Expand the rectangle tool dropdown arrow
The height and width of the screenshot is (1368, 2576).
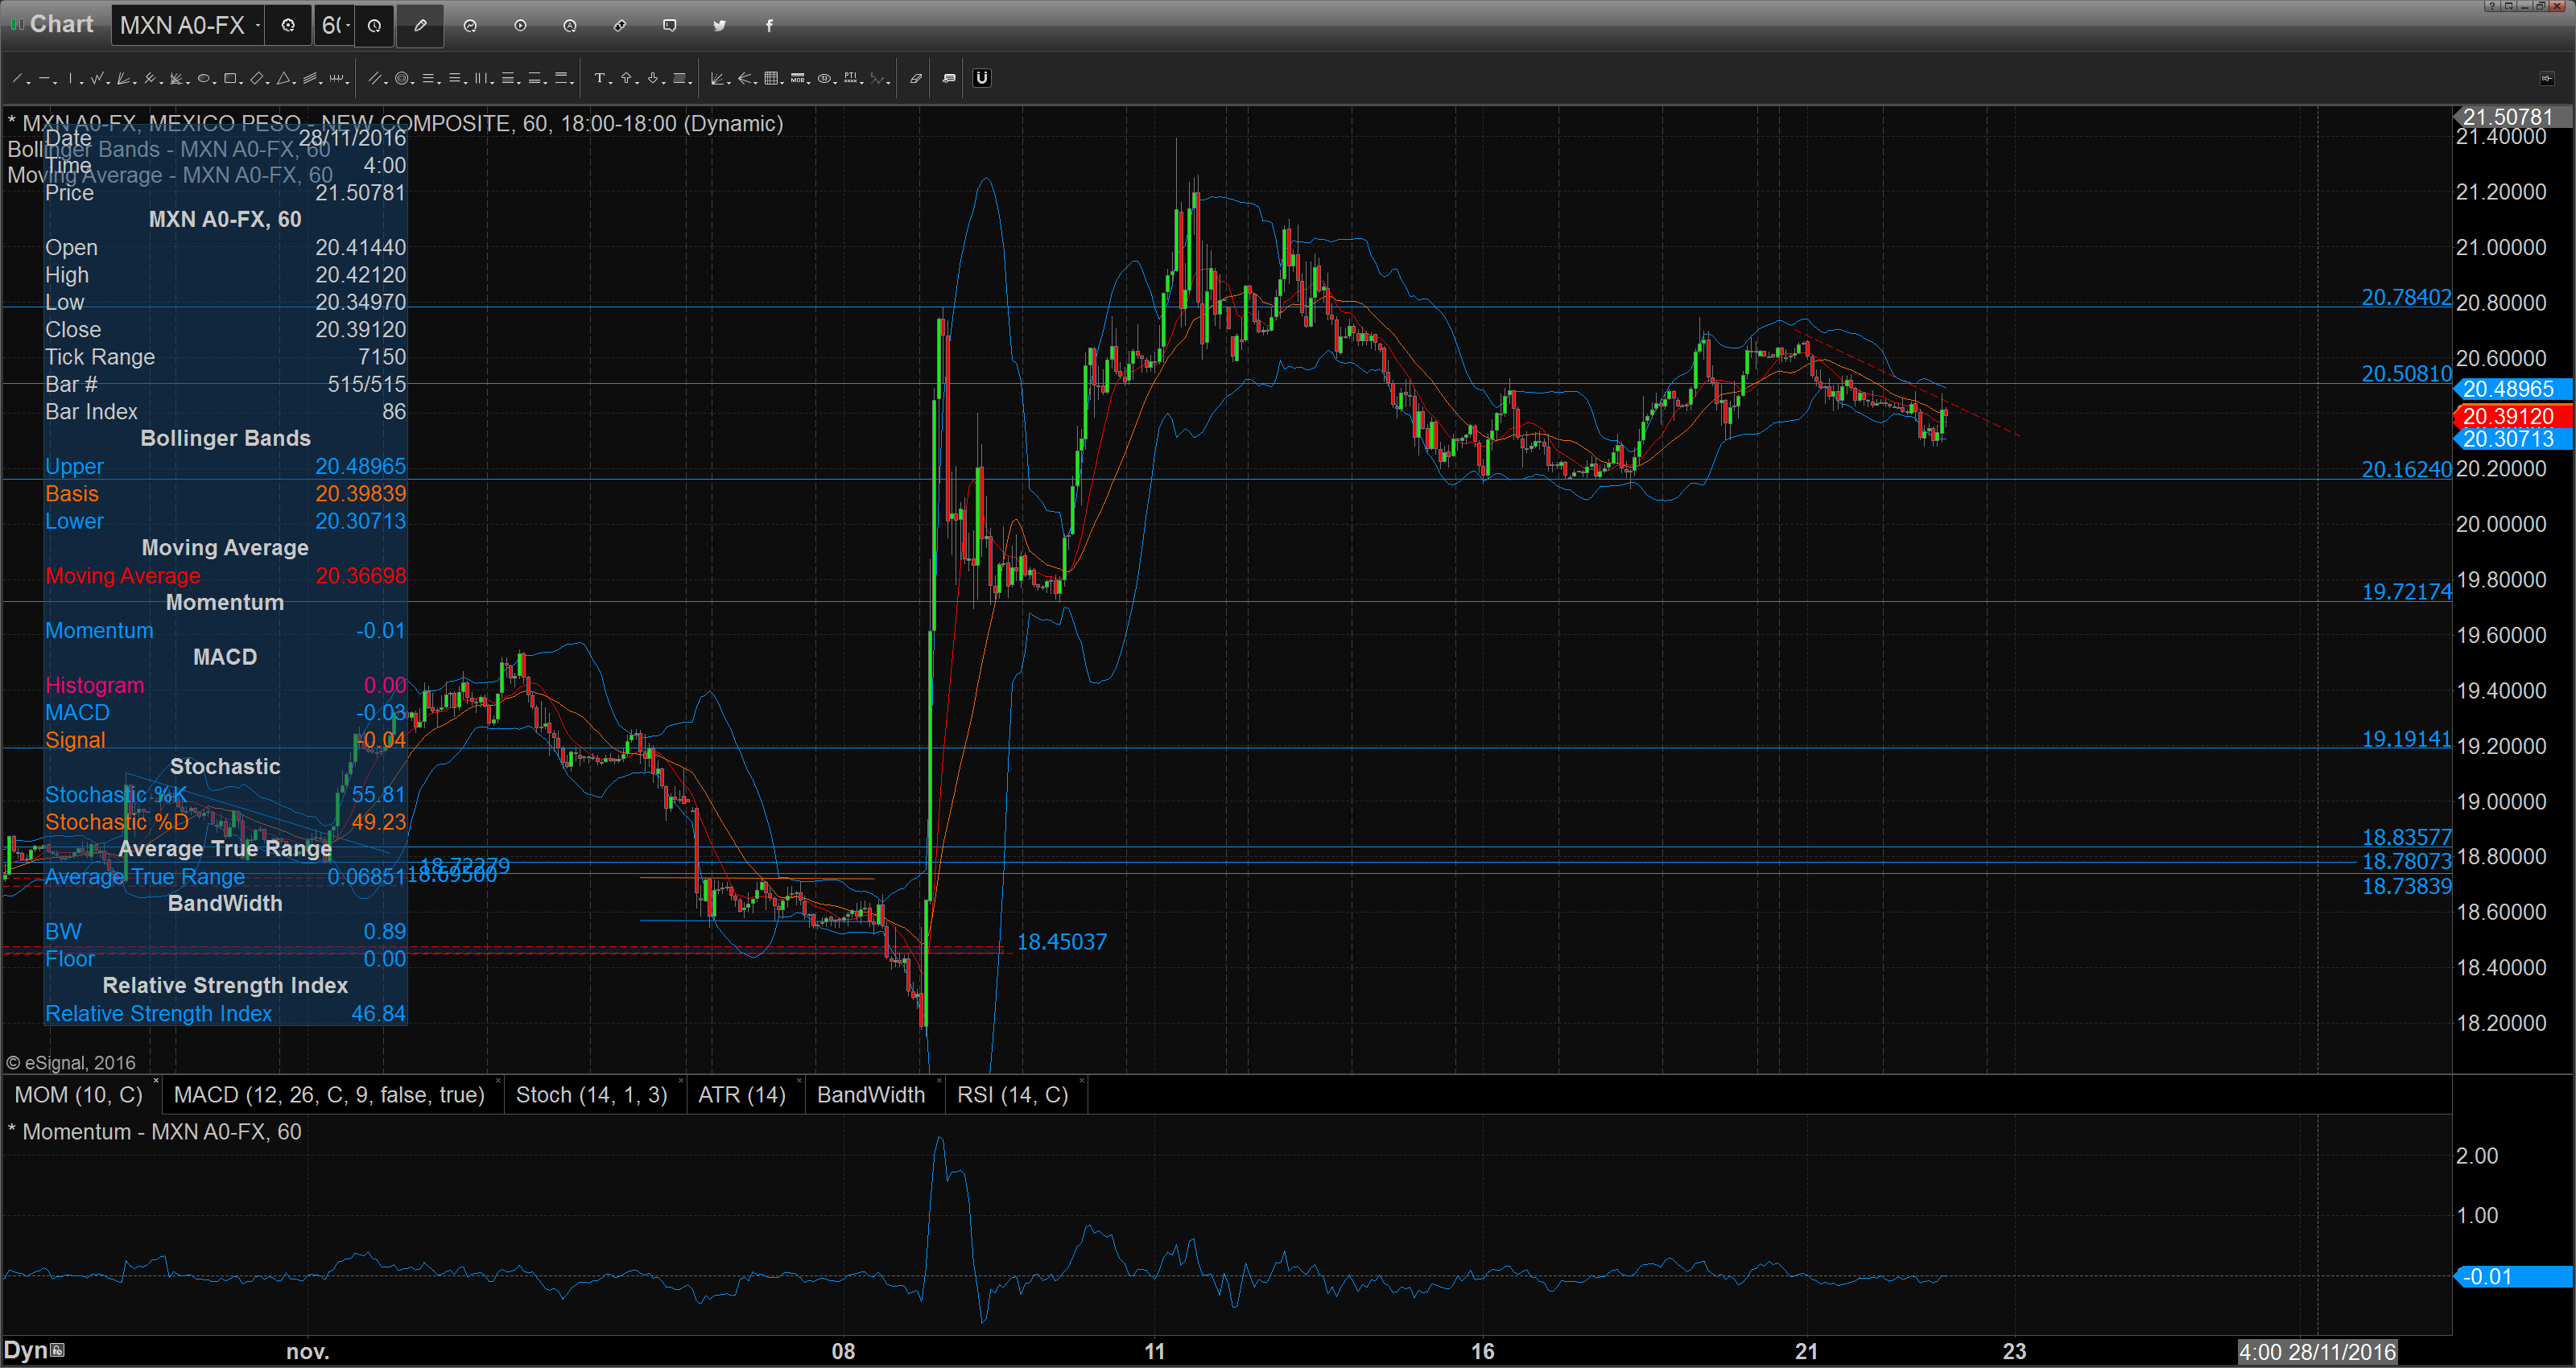[x=242, y=82]
